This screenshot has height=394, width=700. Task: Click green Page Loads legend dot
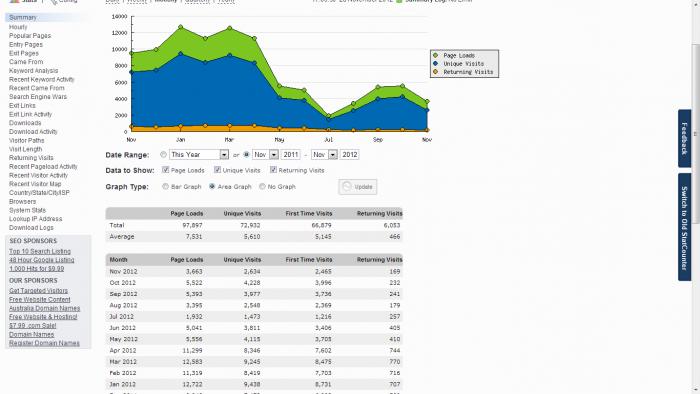click(x=435, y=55)
